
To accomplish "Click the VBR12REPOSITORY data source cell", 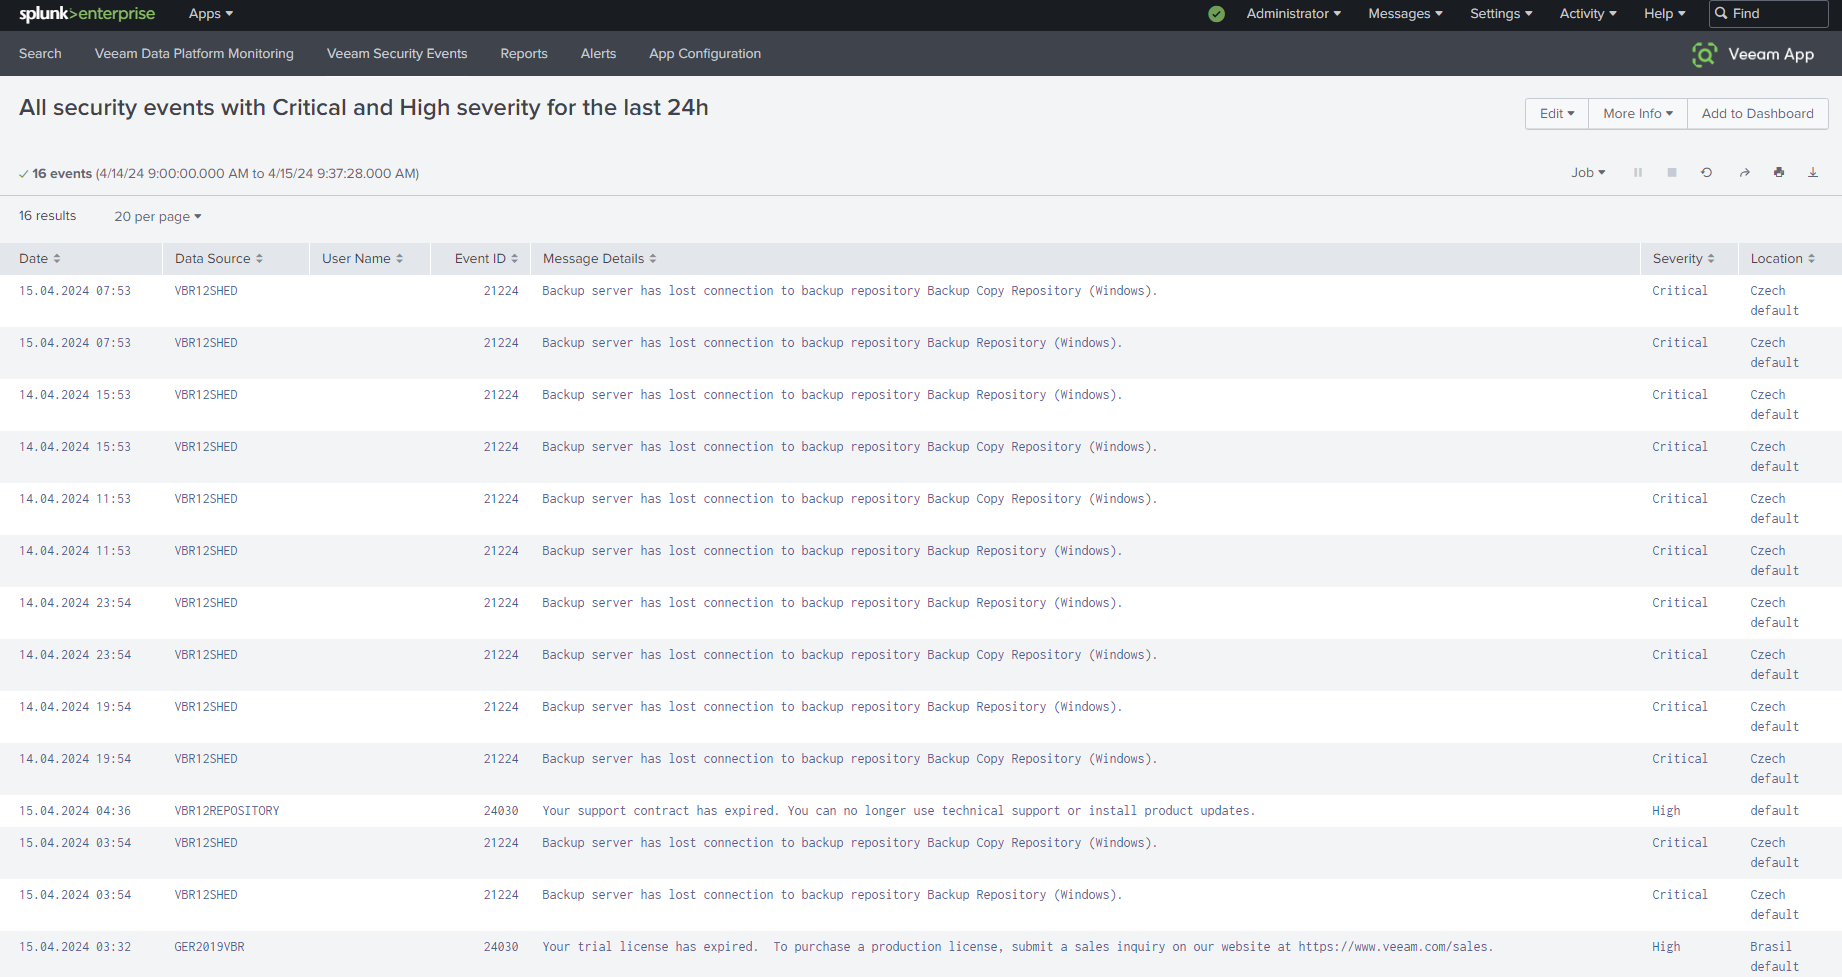I will [227, 811].
